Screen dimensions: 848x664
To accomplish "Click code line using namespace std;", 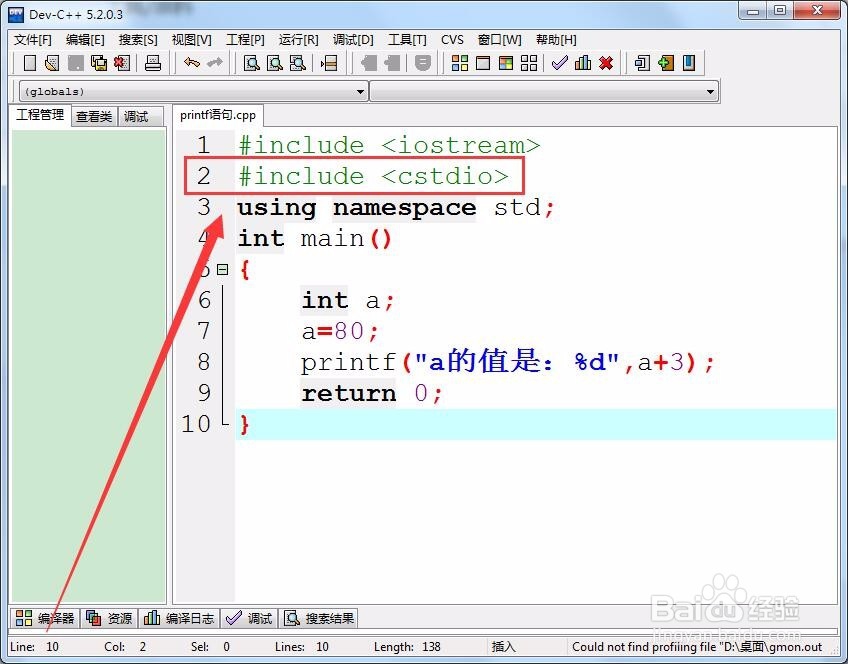I will tap(396, 208).
